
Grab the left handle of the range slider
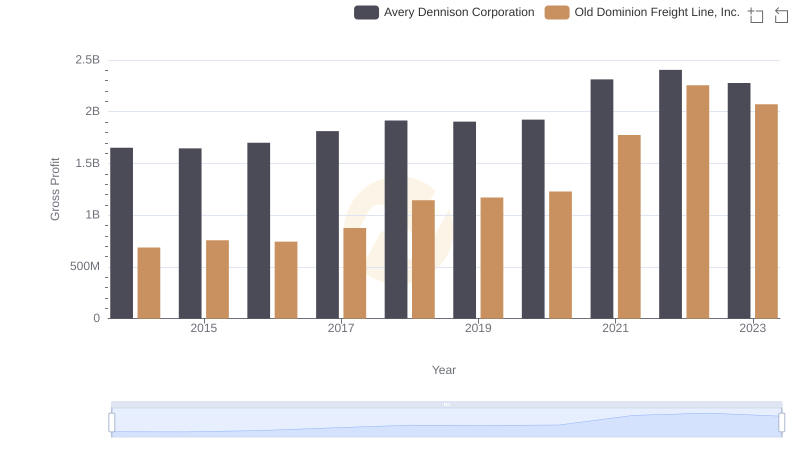click(x=112, y=423)
